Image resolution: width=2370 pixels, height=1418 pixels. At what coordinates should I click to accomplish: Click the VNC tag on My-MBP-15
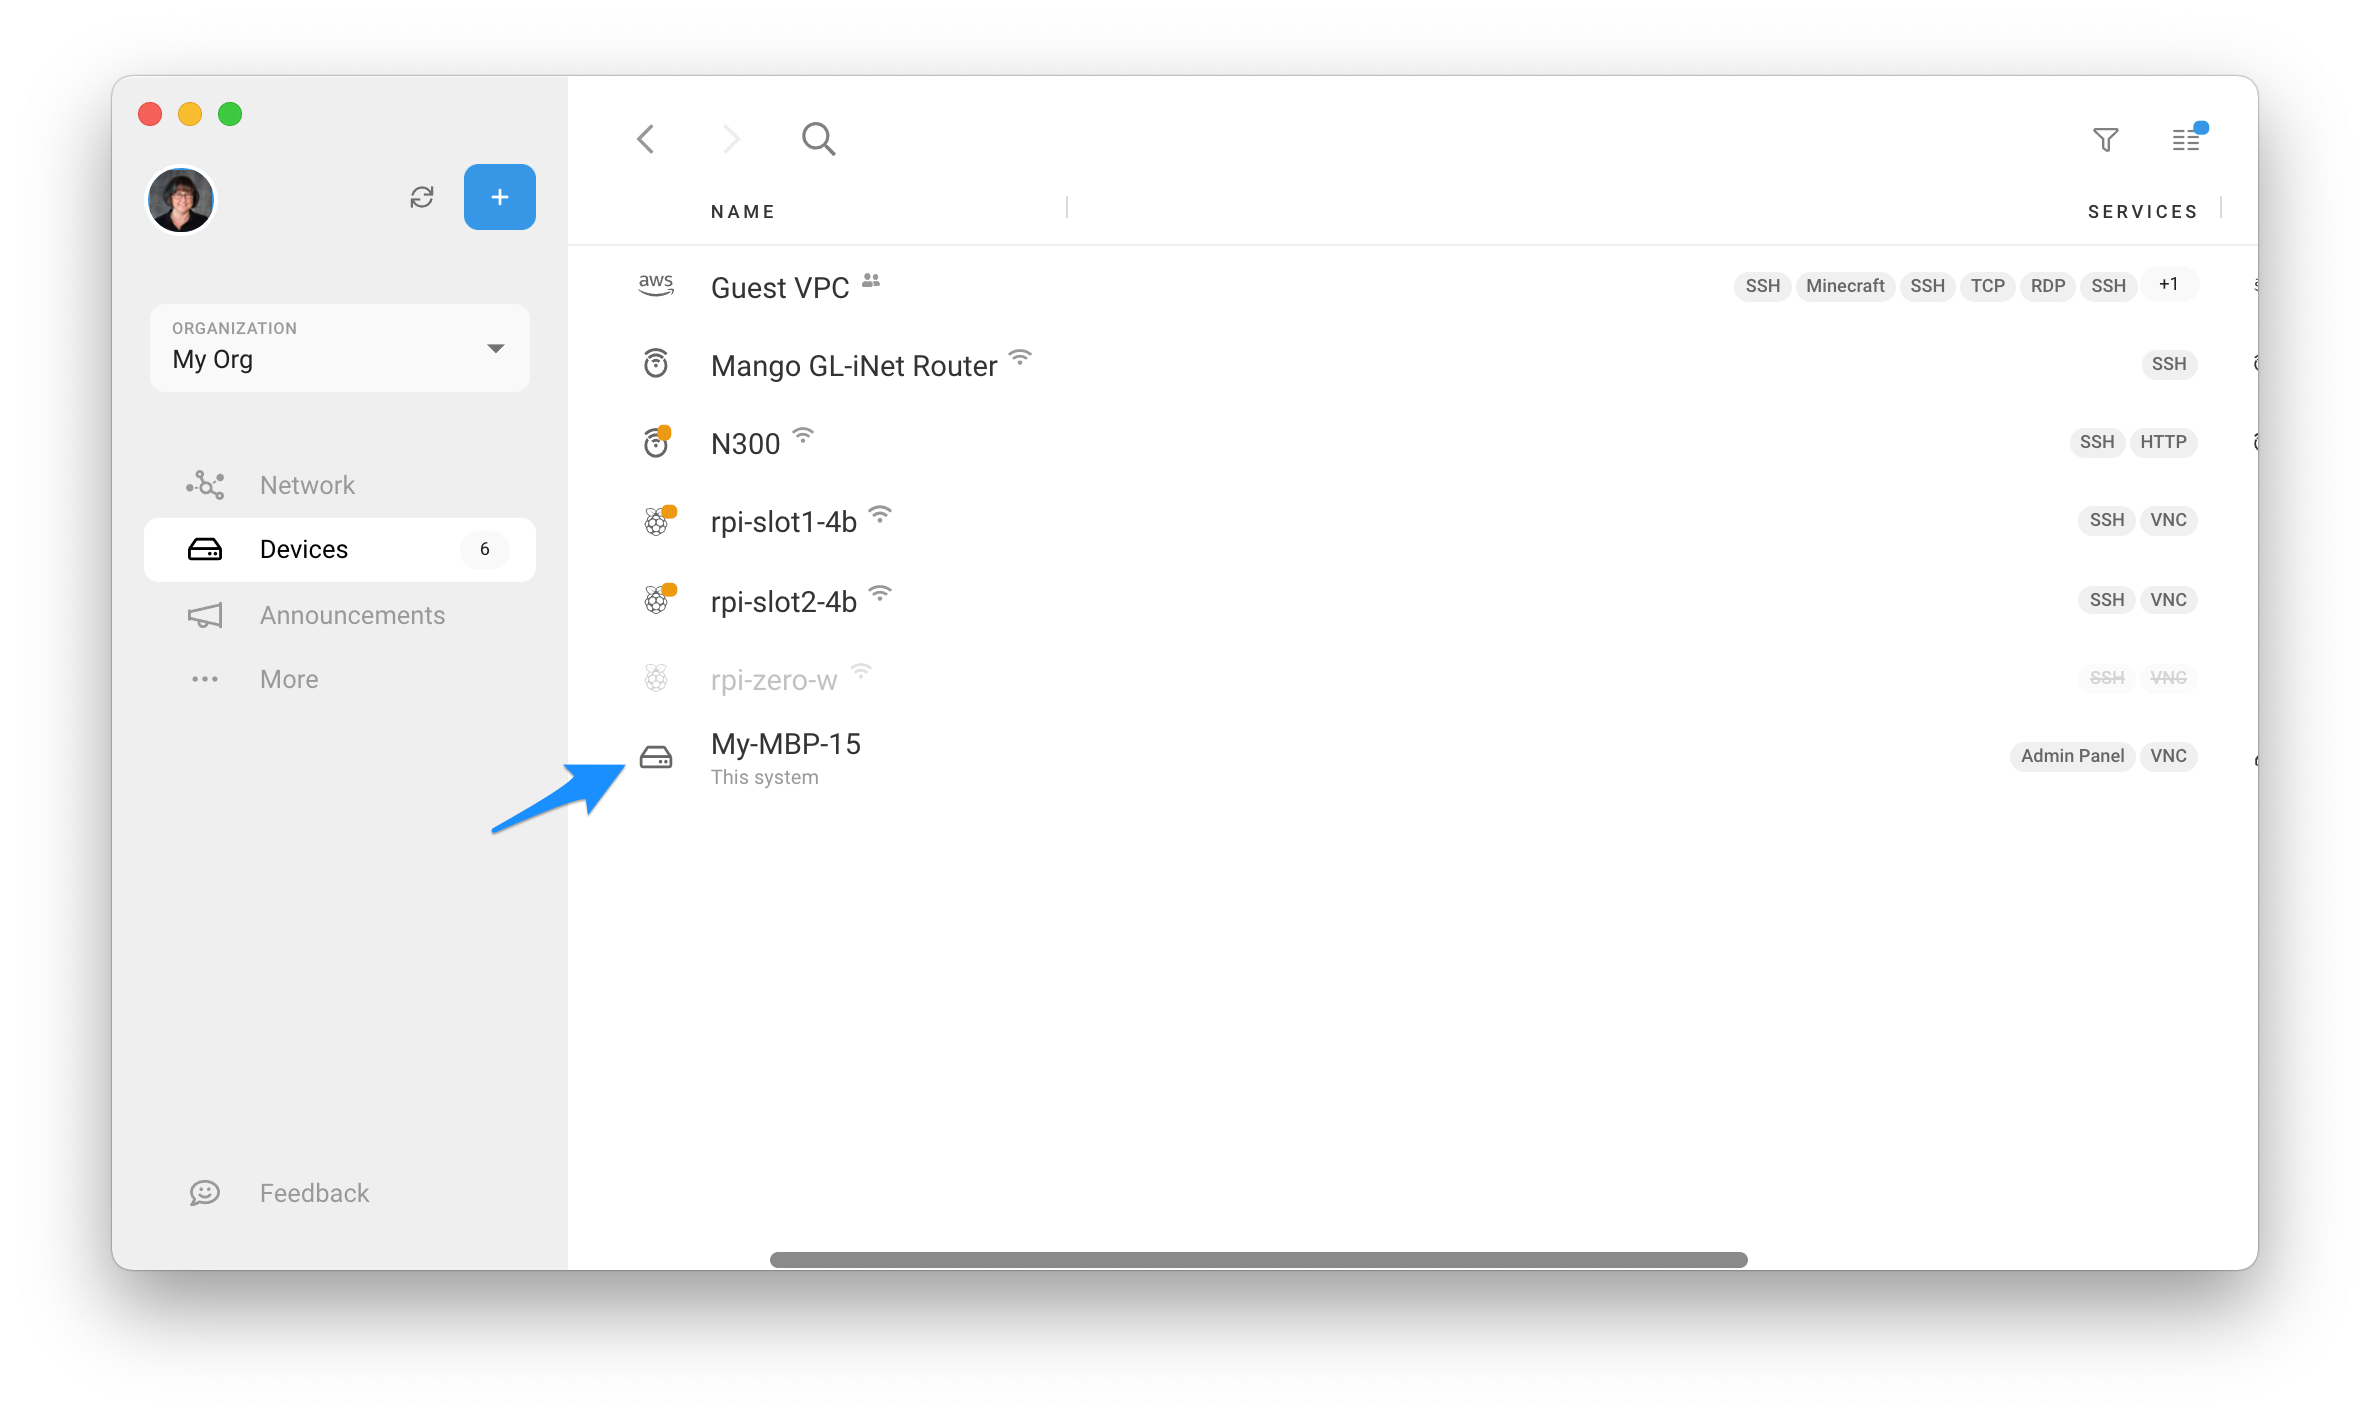tap(2168, 756)
